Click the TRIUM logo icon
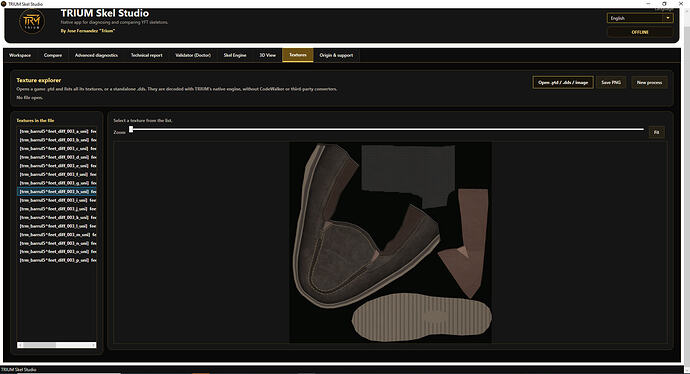Viewport: 690px width, 374px height. coord(32,22)
